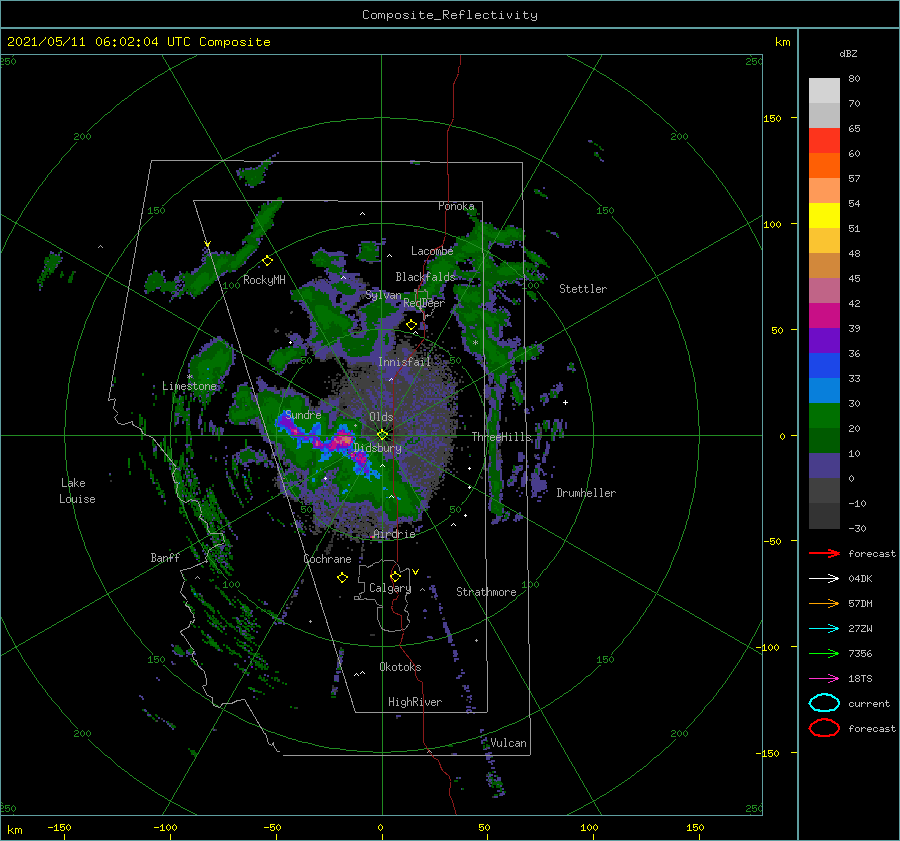The width and height of the screenshot is (900, 841).
Task: Click the '18TS' legend text
Action: click(860, 679)
